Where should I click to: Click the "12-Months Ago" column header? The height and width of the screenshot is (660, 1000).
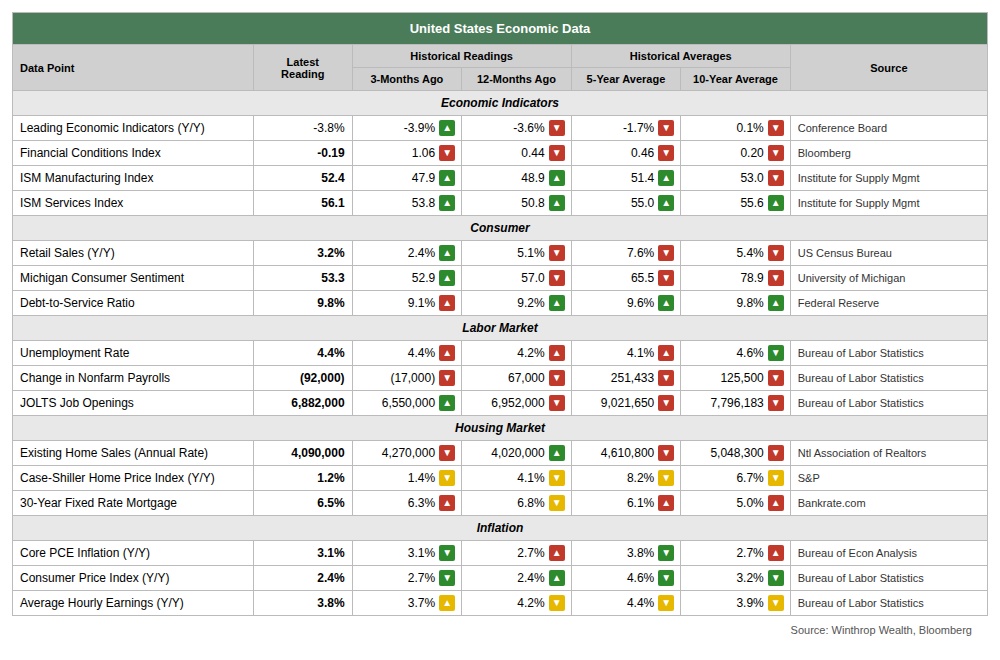point(516,79)
